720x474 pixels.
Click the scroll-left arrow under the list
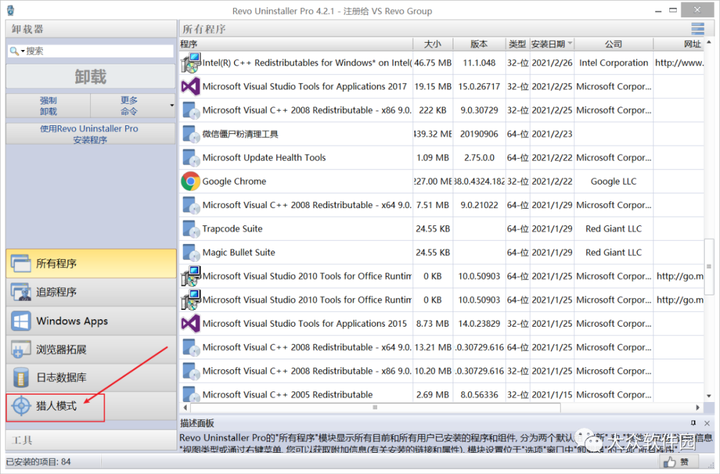(185, 407)
